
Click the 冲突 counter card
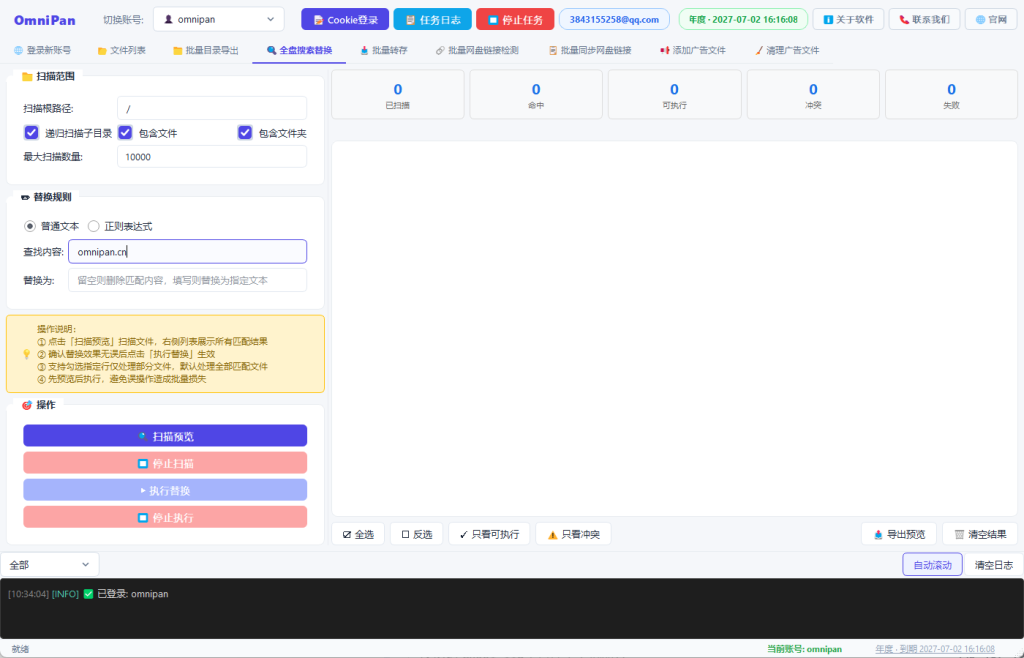(x=813, y=95)
